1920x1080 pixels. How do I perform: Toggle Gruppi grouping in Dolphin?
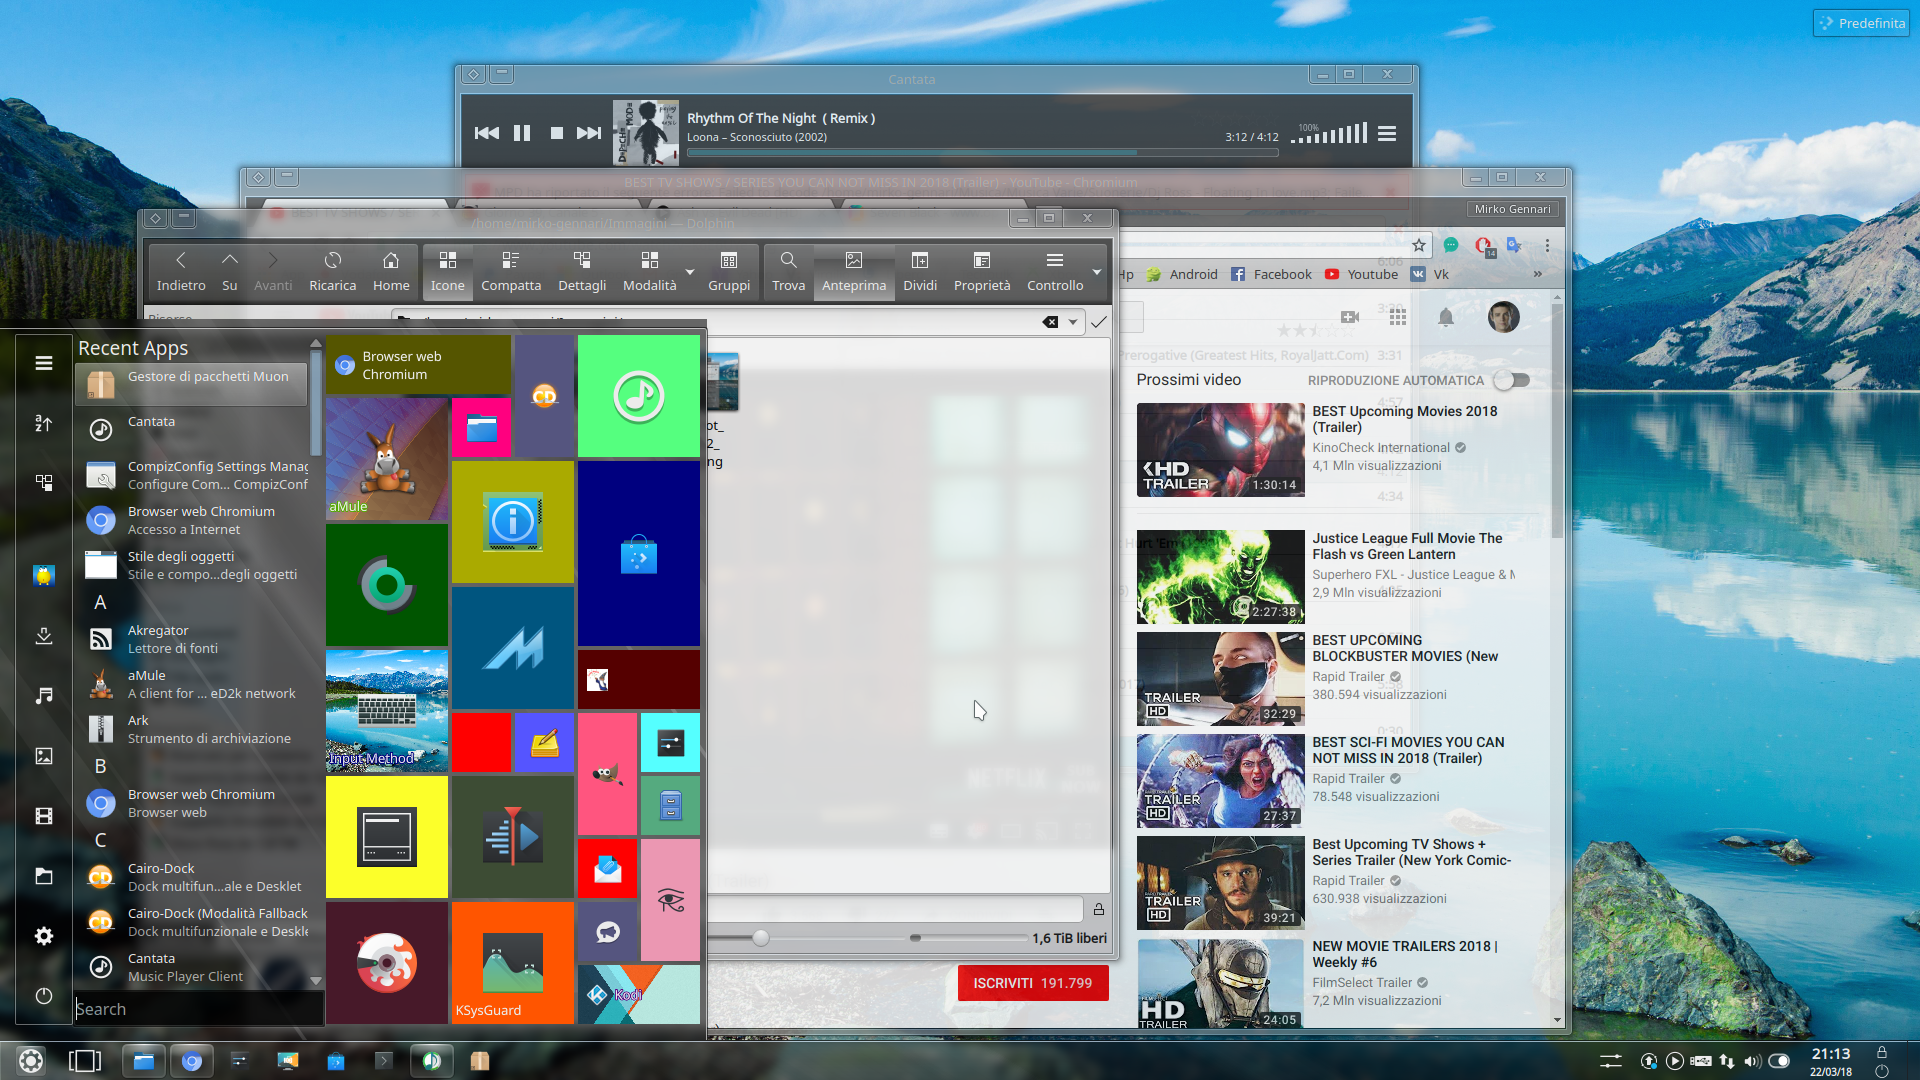pos(729,271)
